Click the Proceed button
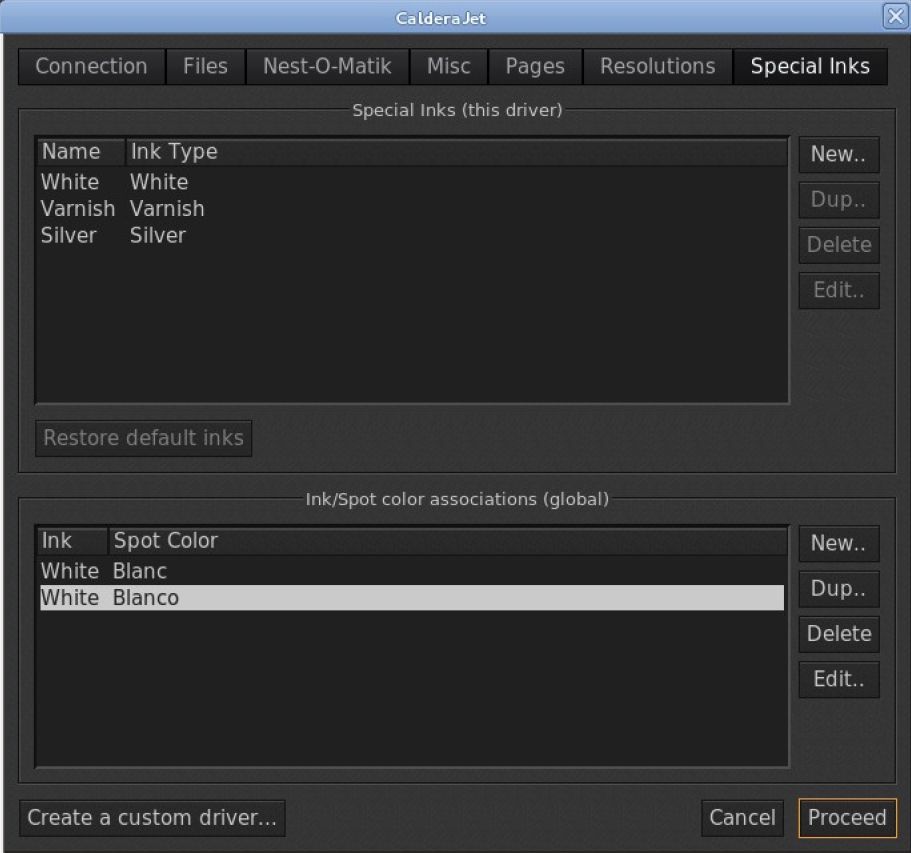Image resolution: width=911 pixels, height=853 pixels. tap(847, 818)
